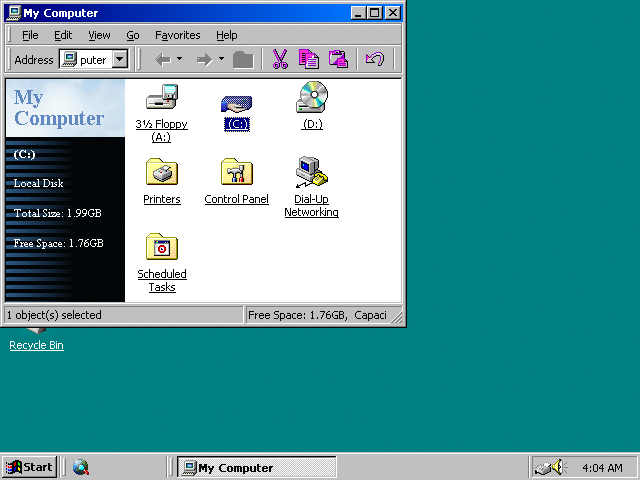The width and height of the screenshot is (640, 480).
Task: Click the Printers label link
Action: (x=162, y=199)
